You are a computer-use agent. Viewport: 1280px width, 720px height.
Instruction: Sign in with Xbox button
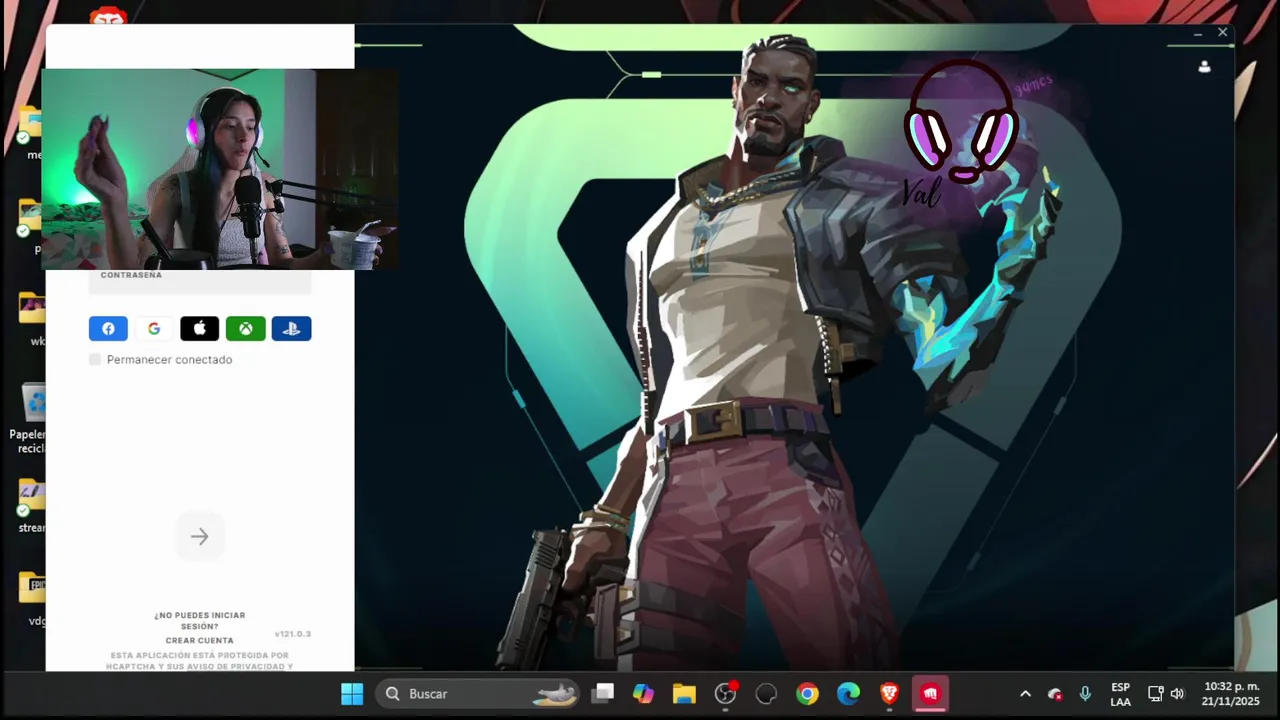pos(245,329)
